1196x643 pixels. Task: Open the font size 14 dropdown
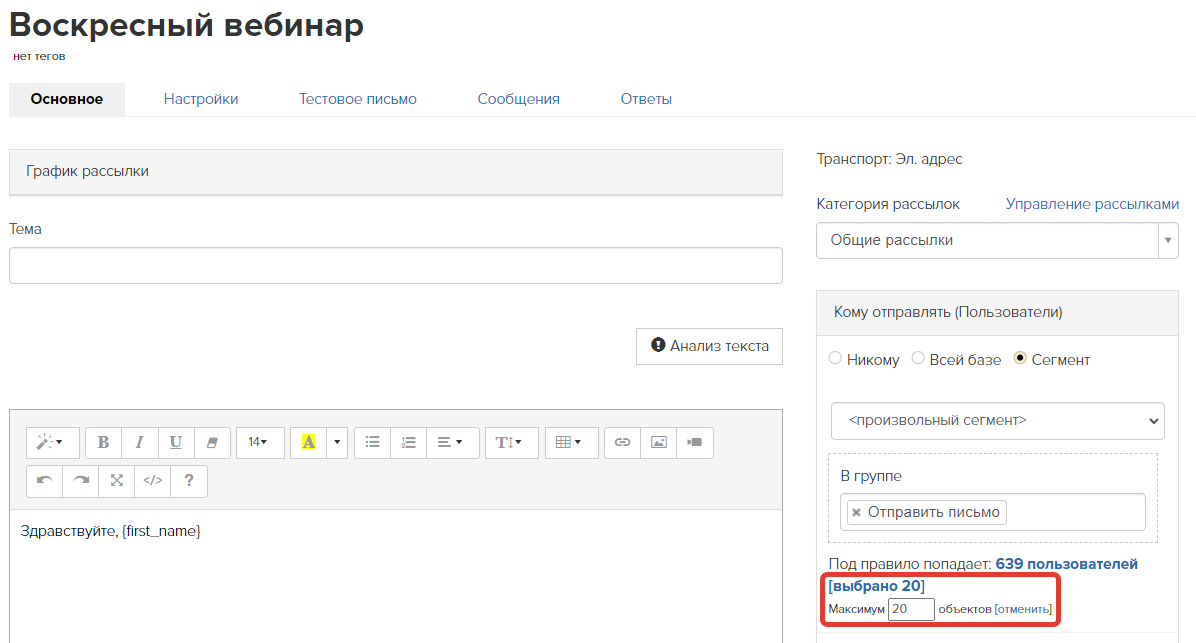(x=260, y=442)
